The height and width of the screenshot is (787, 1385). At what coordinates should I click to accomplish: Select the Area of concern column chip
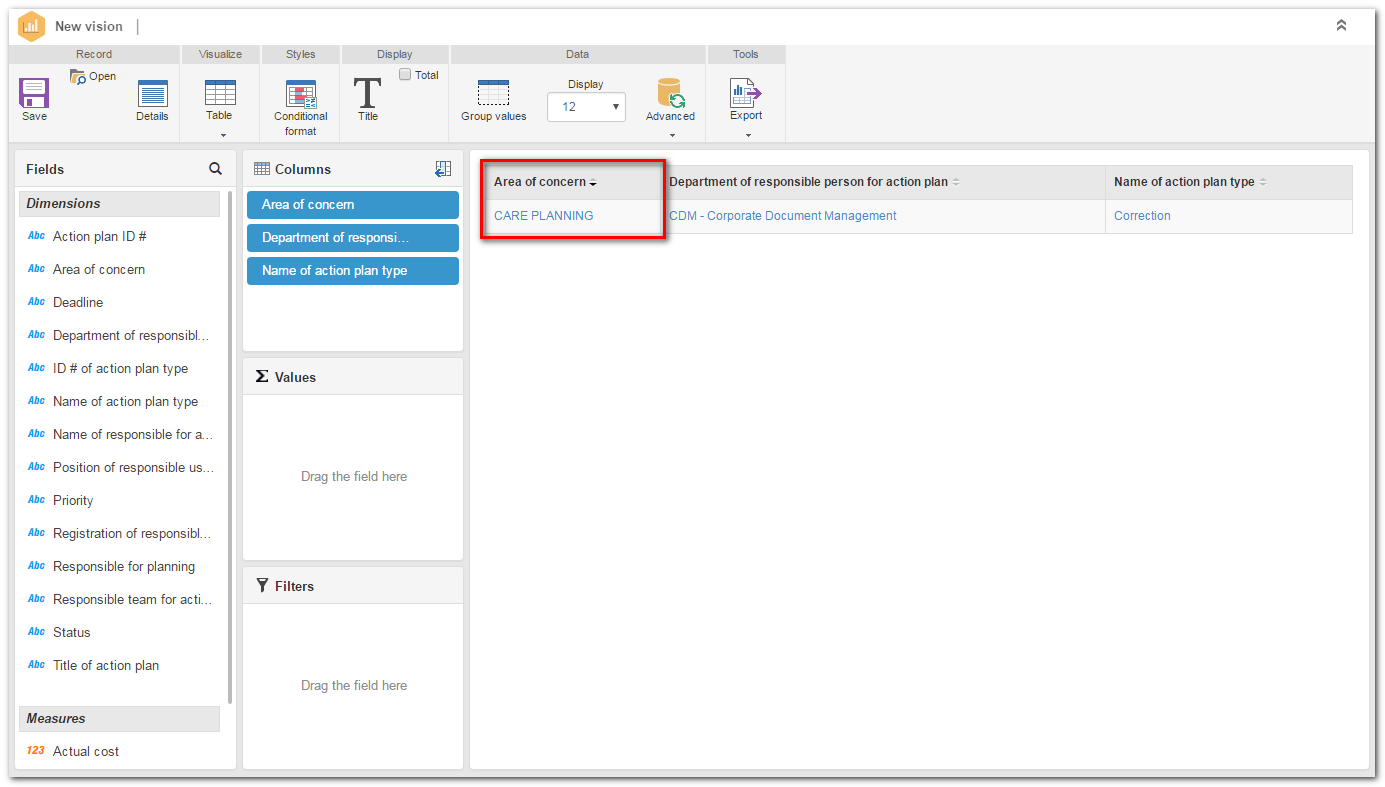click(x=353, y=205)
